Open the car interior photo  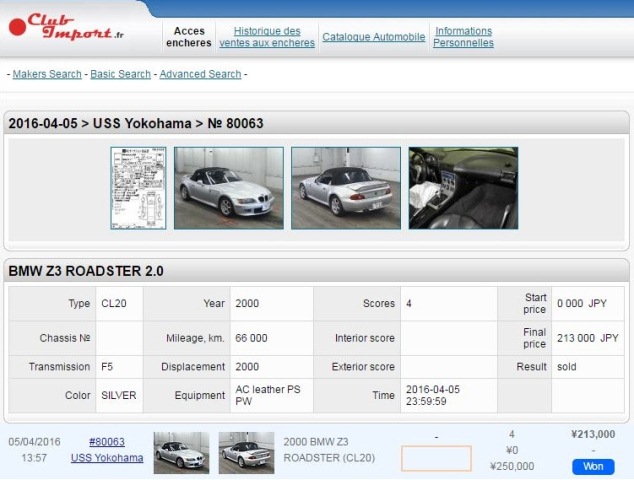(463, 188)
